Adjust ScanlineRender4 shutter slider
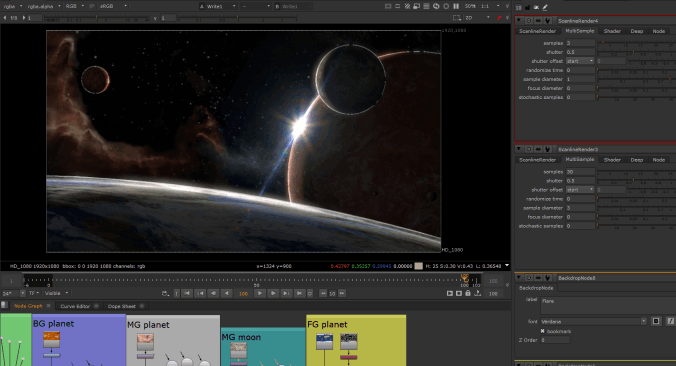Viewport: 676px width, 366px height. 636,52
